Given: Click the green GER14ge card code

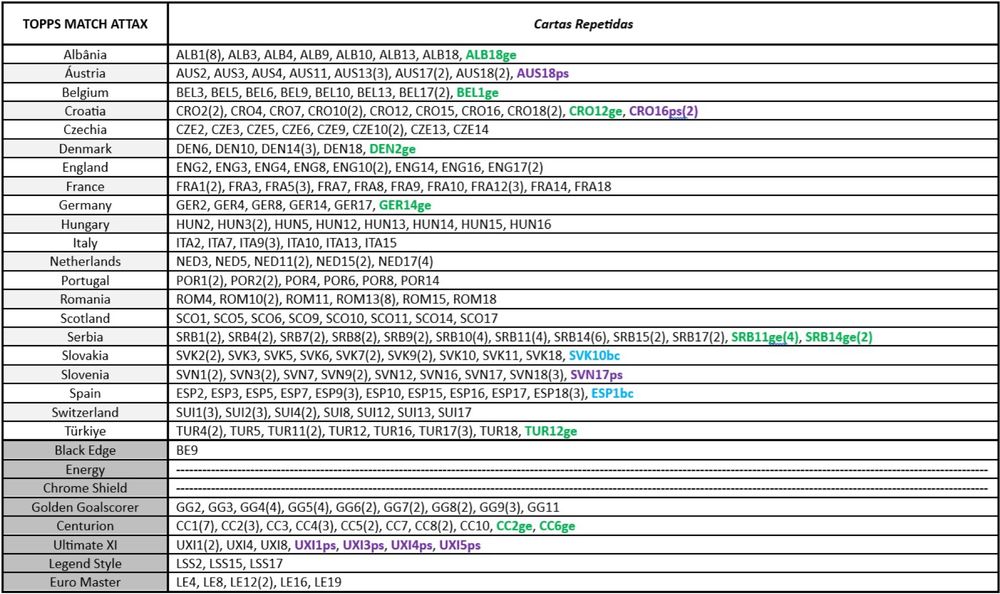Looking at the screenshot, I should 405,205.
